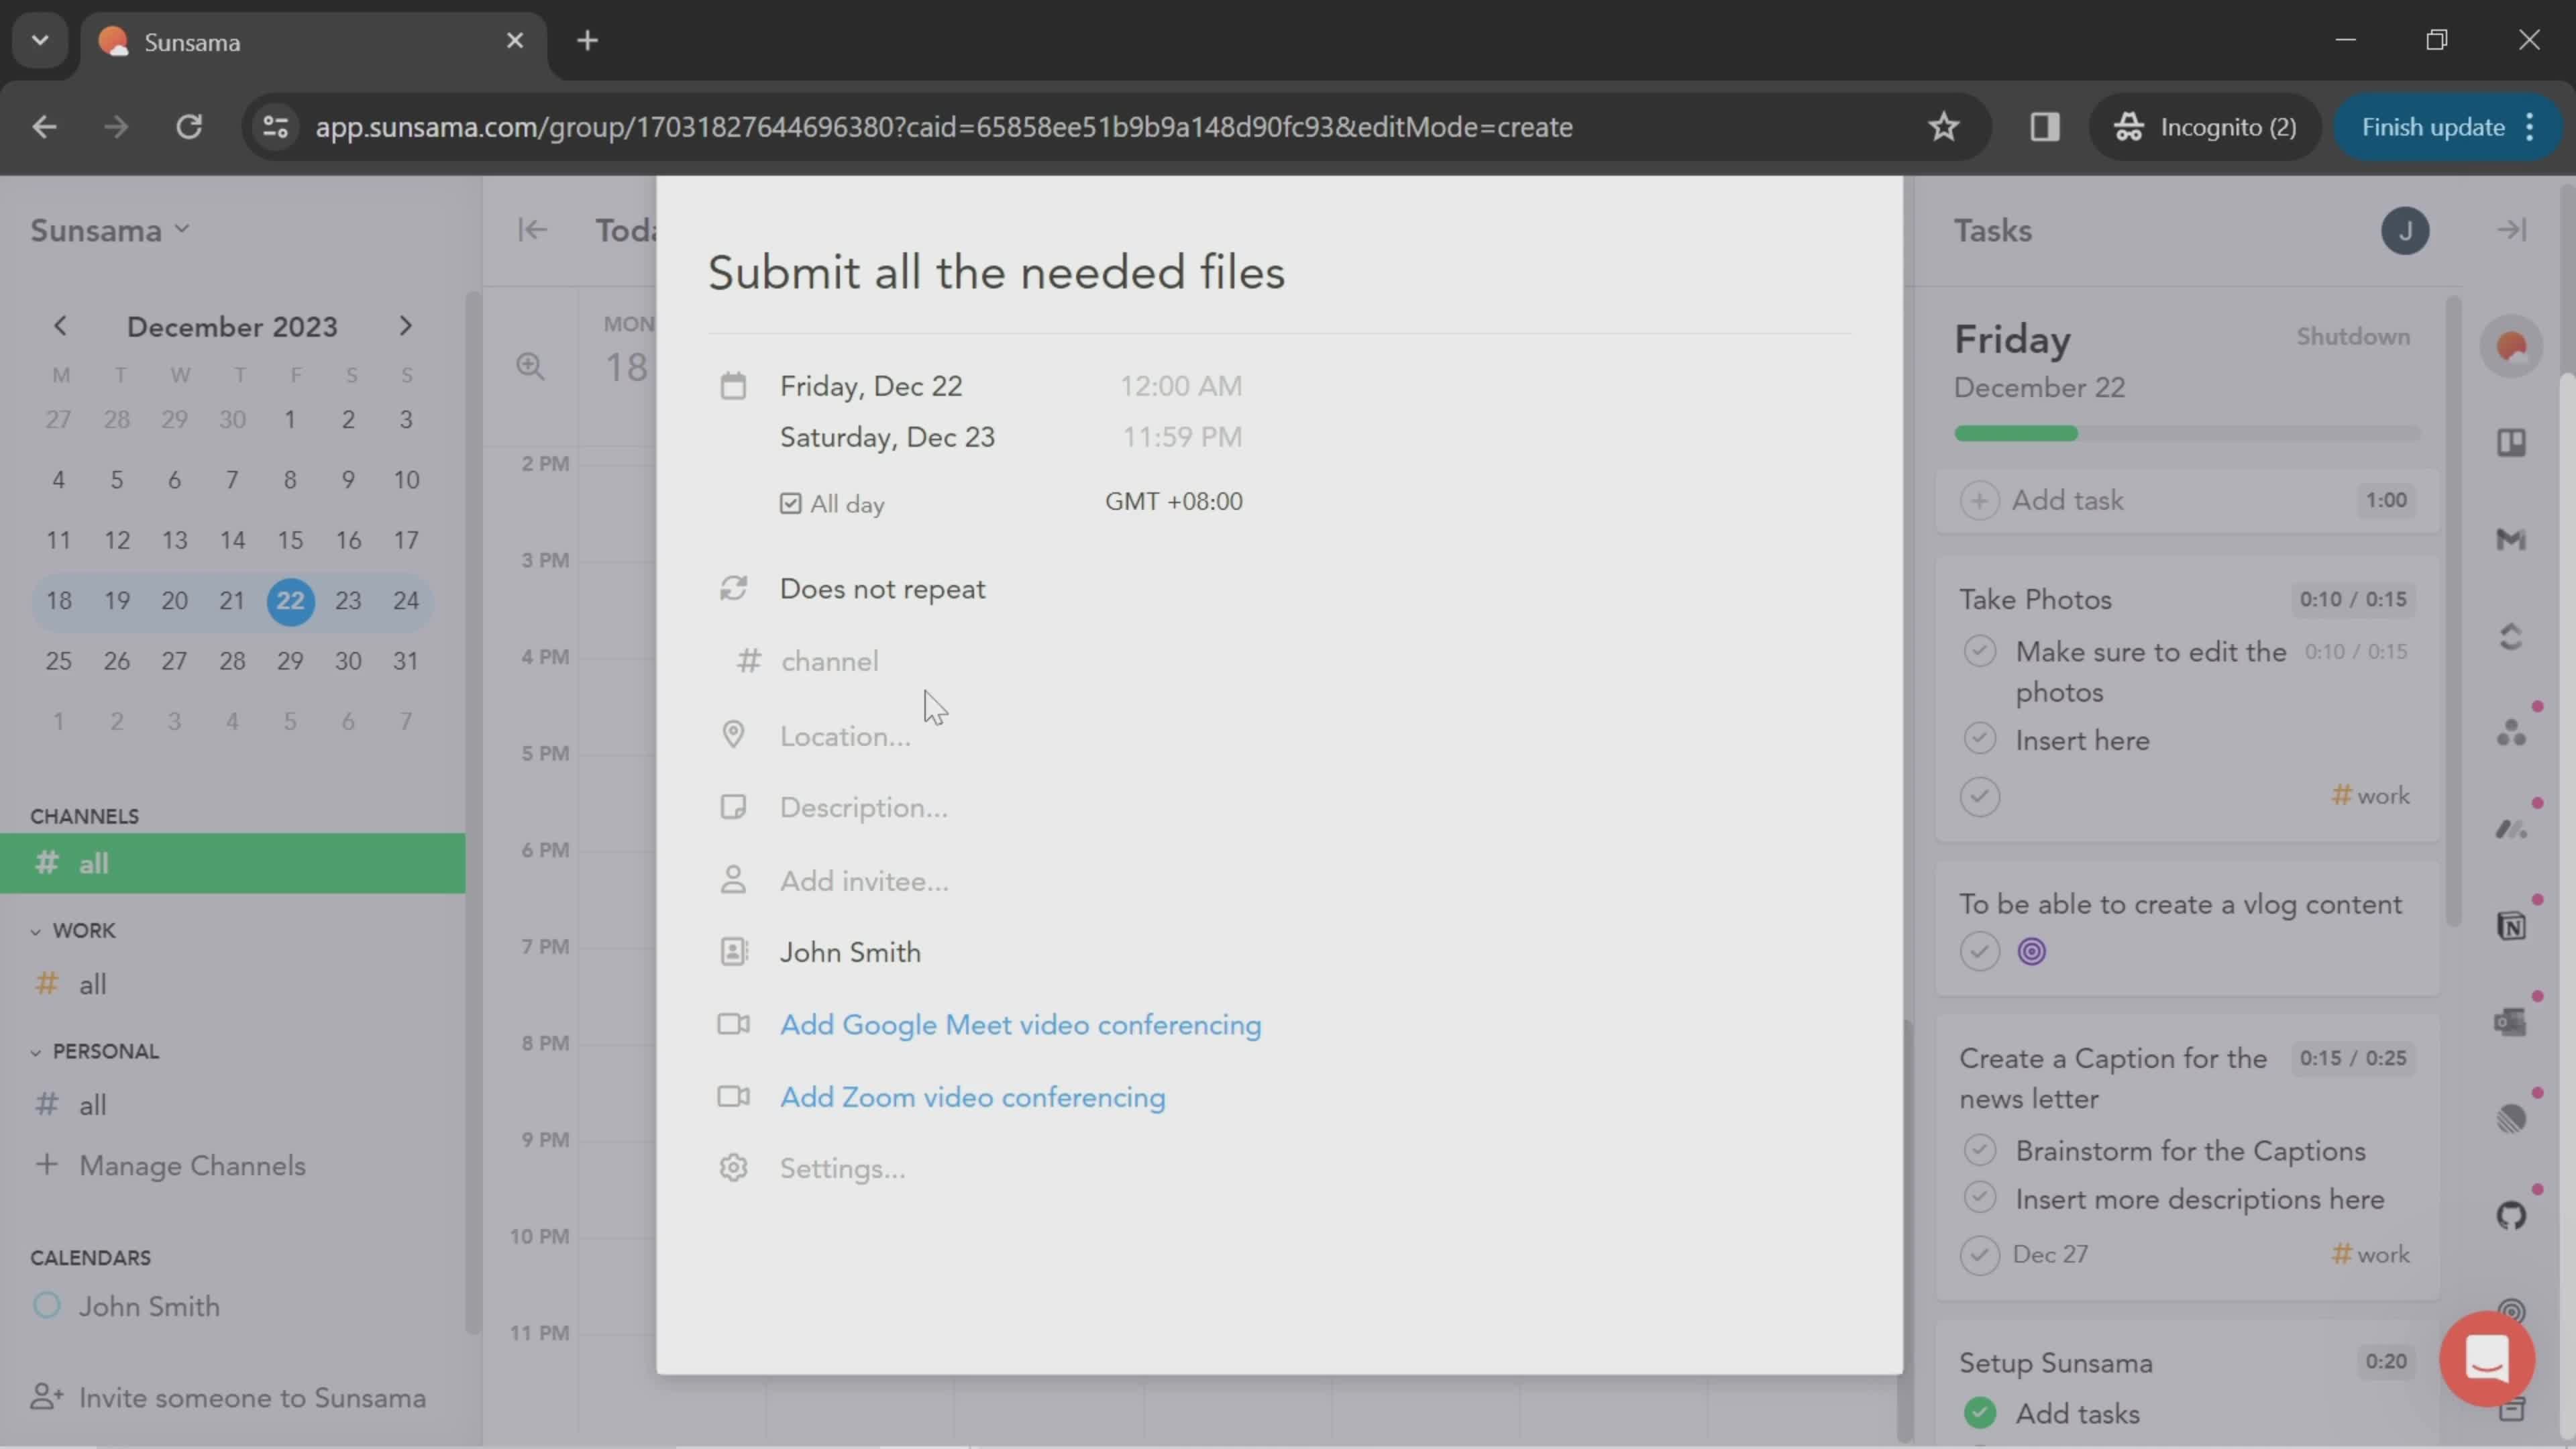Open the Monday.com integration icon

(x=2511, y=829)
